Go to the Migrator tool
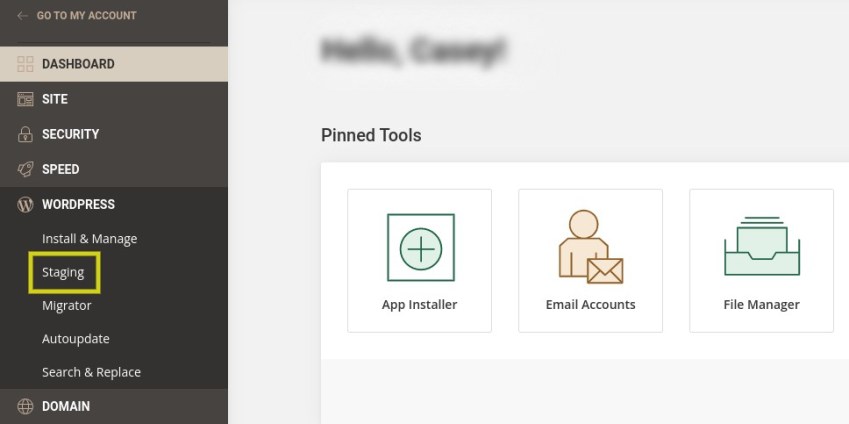This screenshot has width=849, height=424. click(x=67, y=305)
